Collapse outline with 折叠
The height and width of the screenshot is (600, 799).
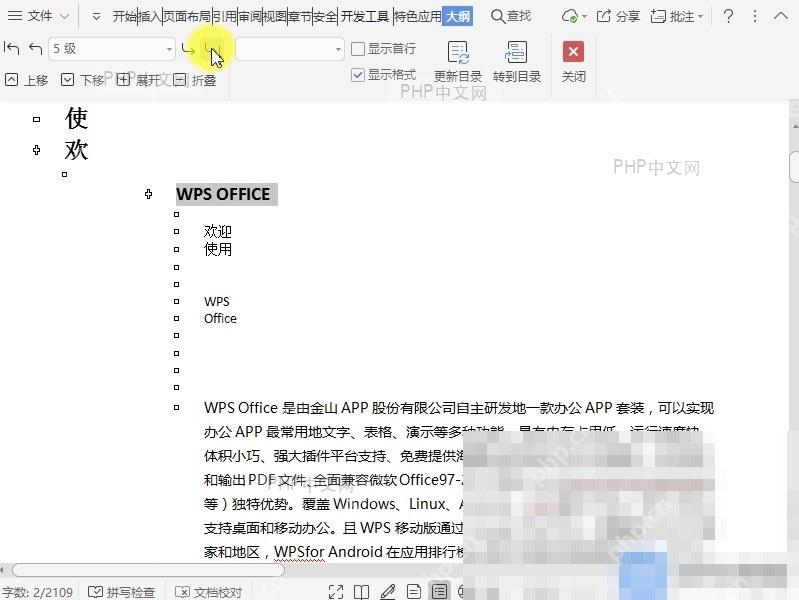click(194, 80)
